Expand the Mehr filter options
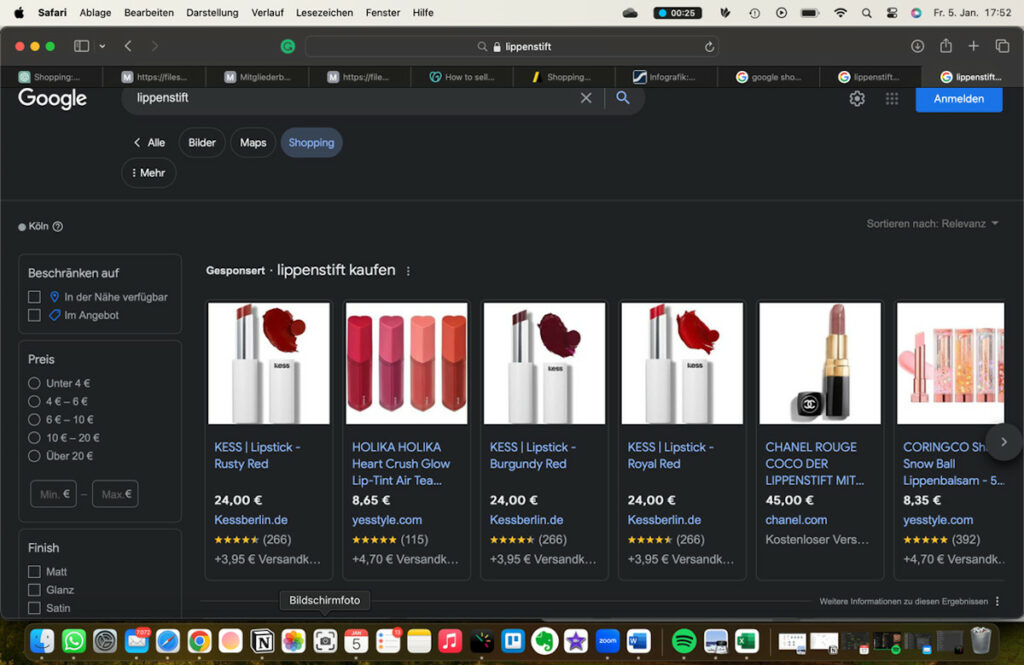 (148, 172)
